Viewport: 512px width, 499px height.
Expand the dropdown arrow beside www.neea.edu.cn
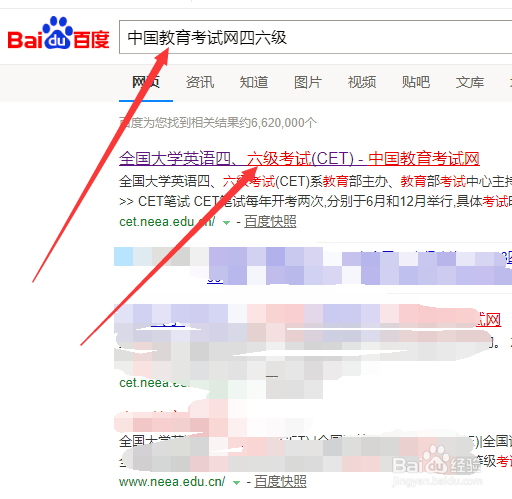click(236, 483)
